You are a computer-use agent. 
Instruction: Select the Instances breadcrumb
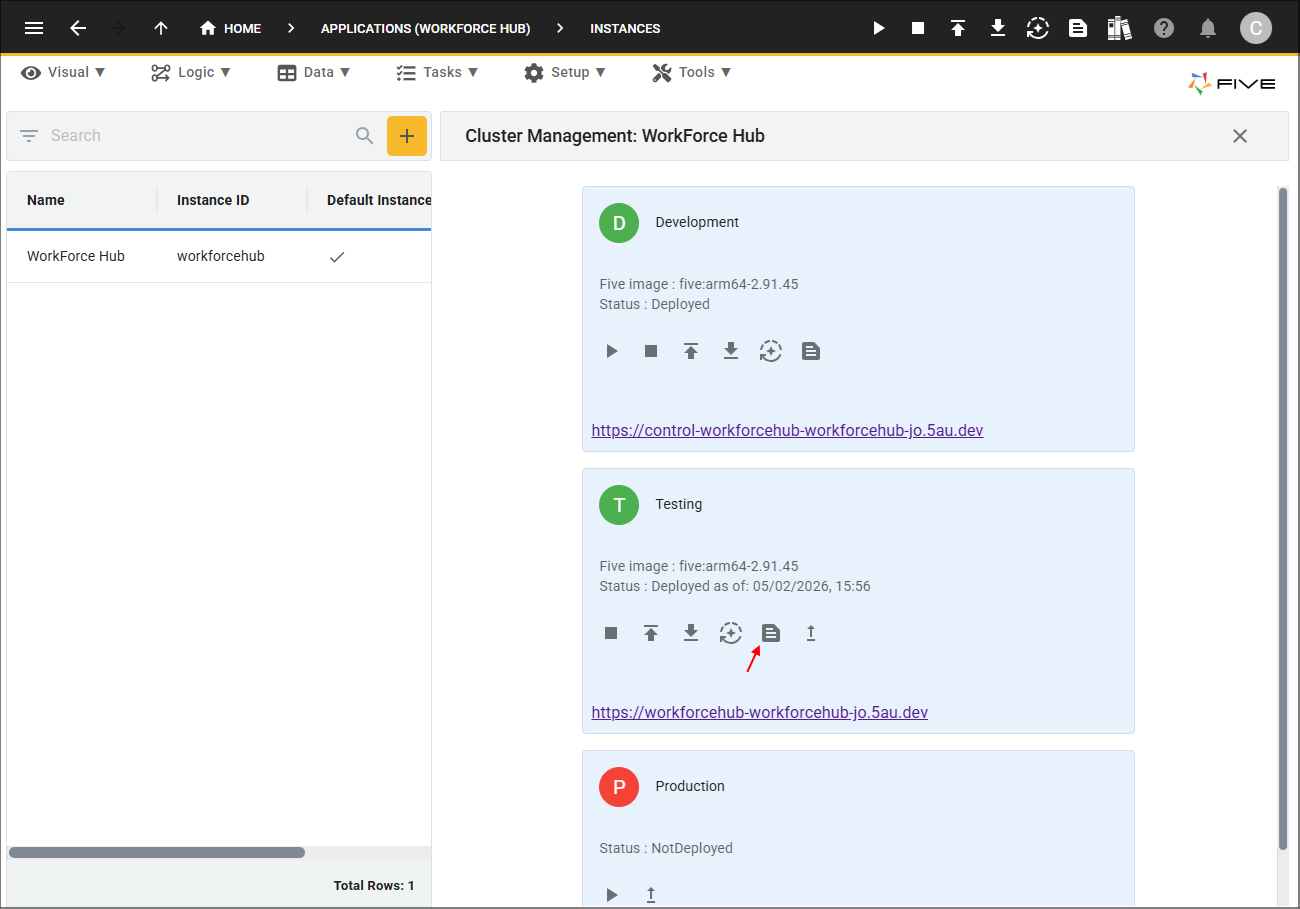pyautogui.click(x=625, y=28)
